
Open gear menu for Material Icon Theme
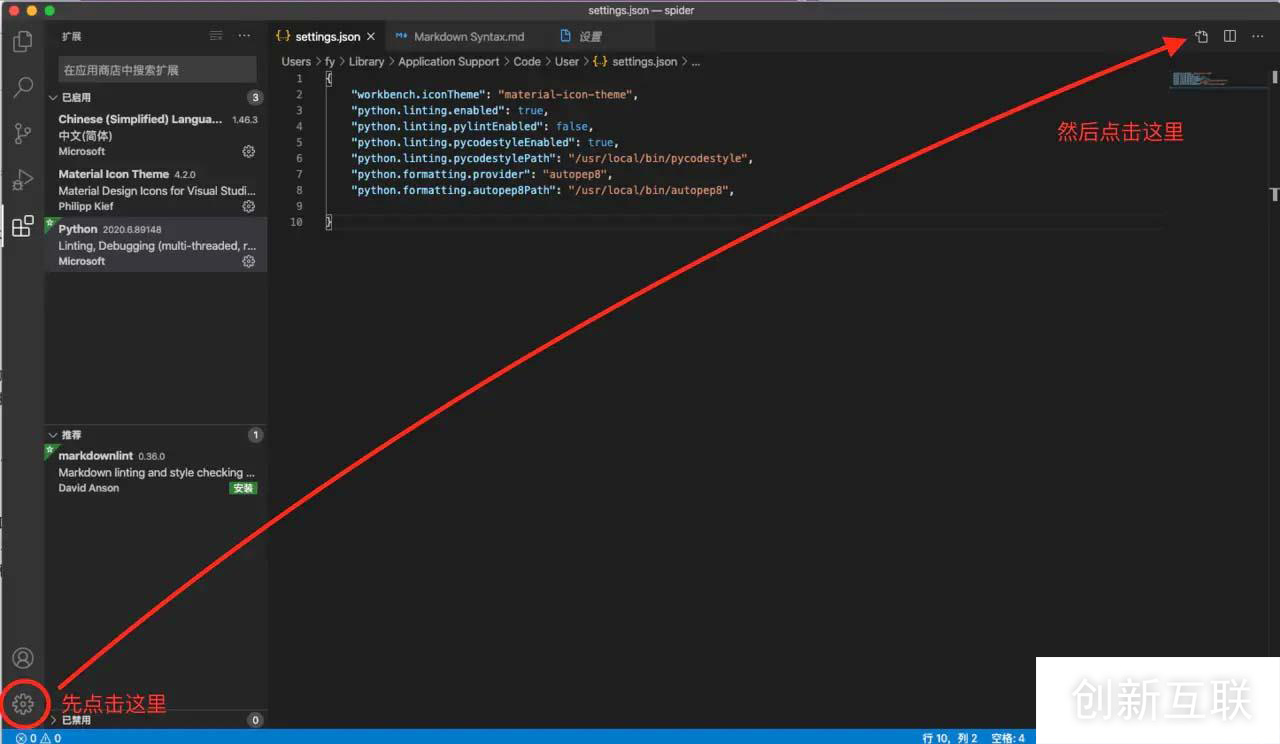(x=249, y=206)
